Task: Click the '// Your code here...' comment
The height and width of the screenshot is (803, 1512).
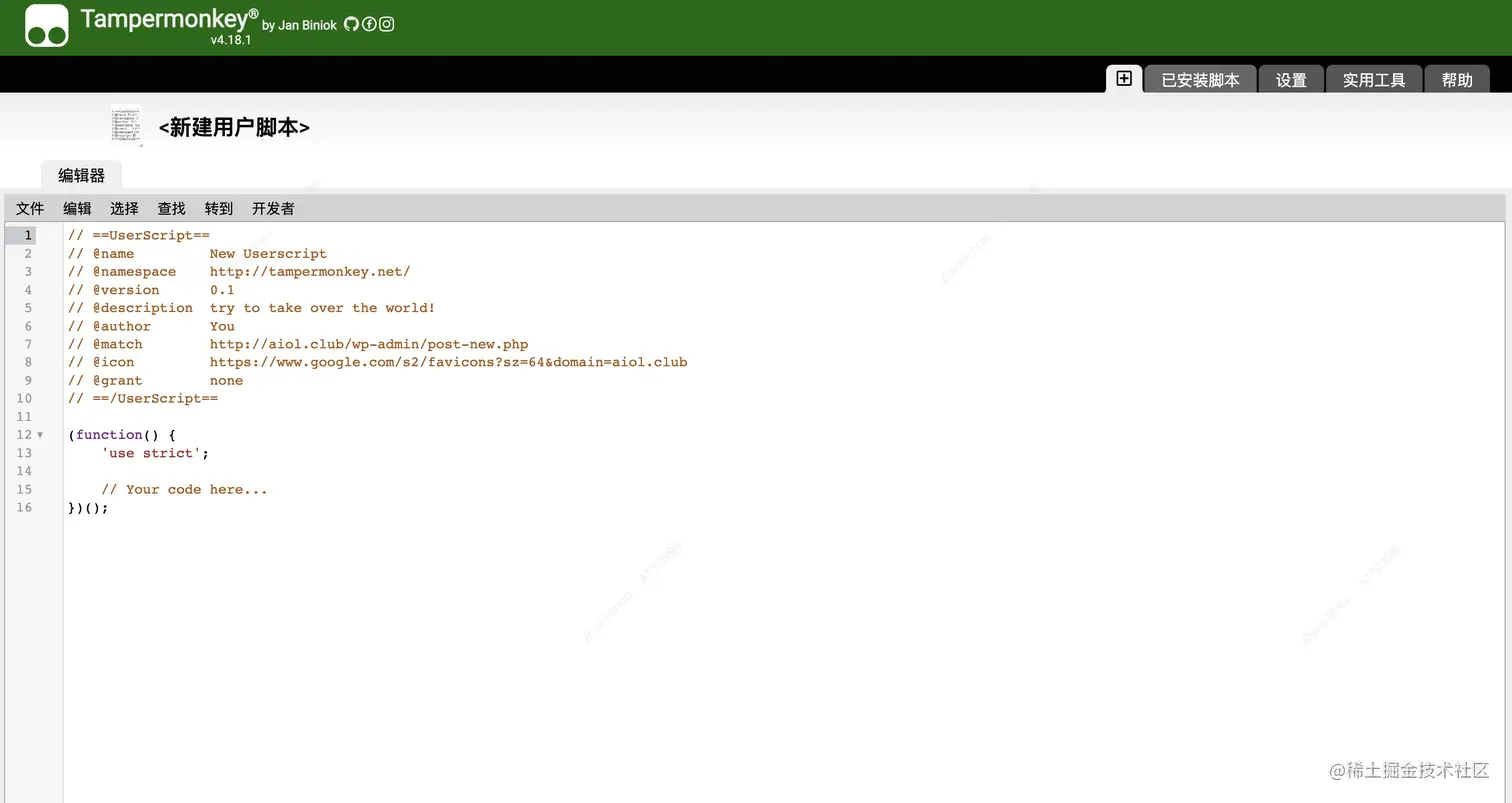Action: [x=184, y=489]
